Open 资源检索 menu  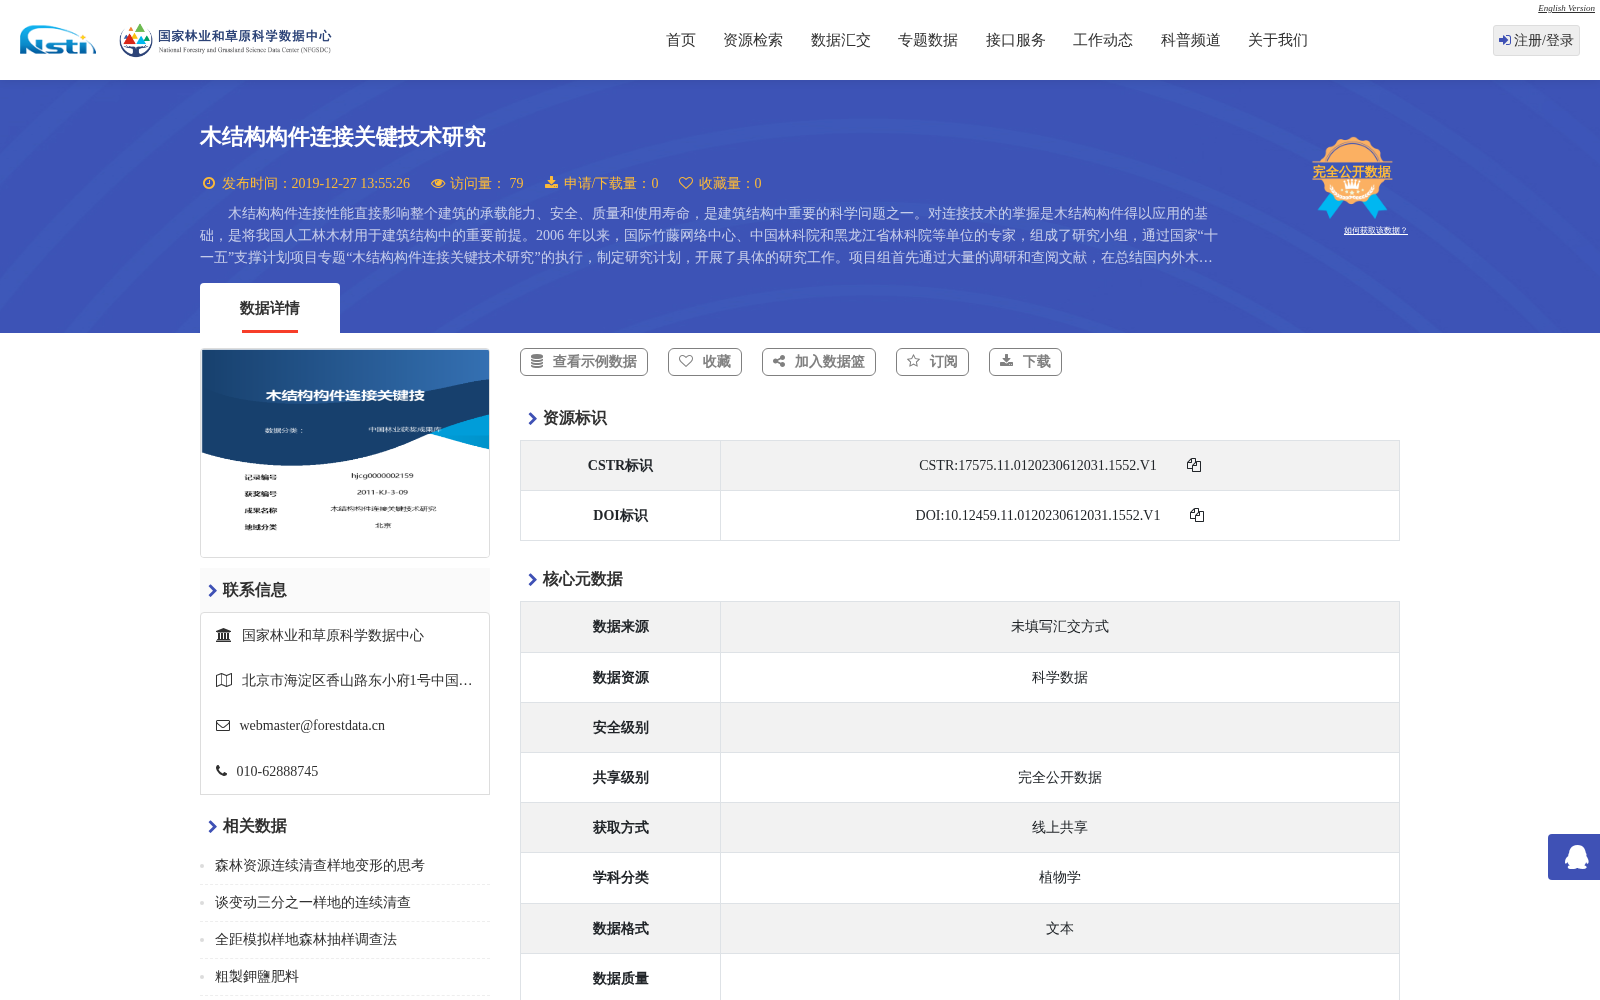click(x=753, y=40)
